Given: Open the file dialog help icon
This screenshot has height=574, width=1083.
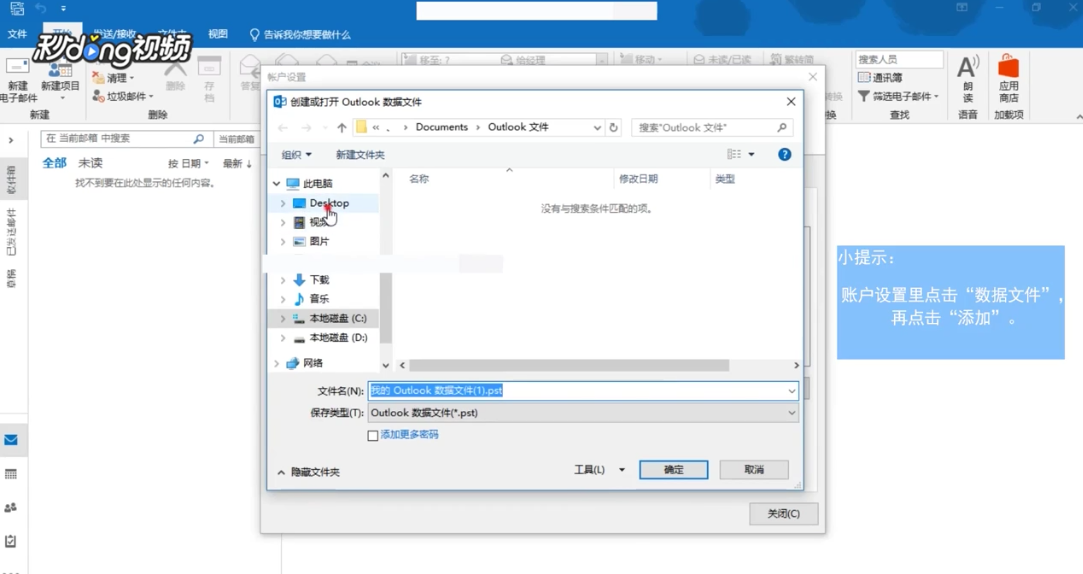Looking at the screenshot, I should tap(785, 155).
